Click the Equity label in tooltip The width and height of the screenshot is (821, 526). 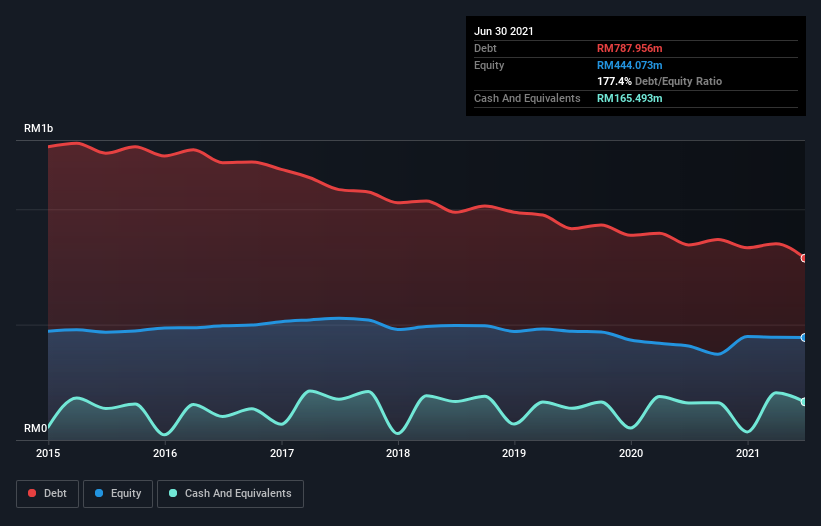click(489, 65)
